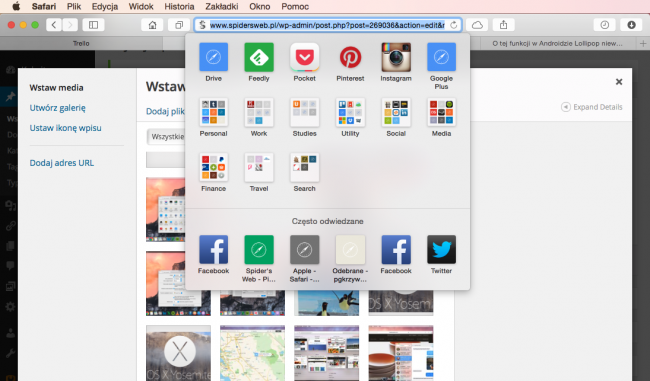This screenshot has width=650, height=381.
Task: Open the Social bookmarks folder
Action: click(396, 112)
